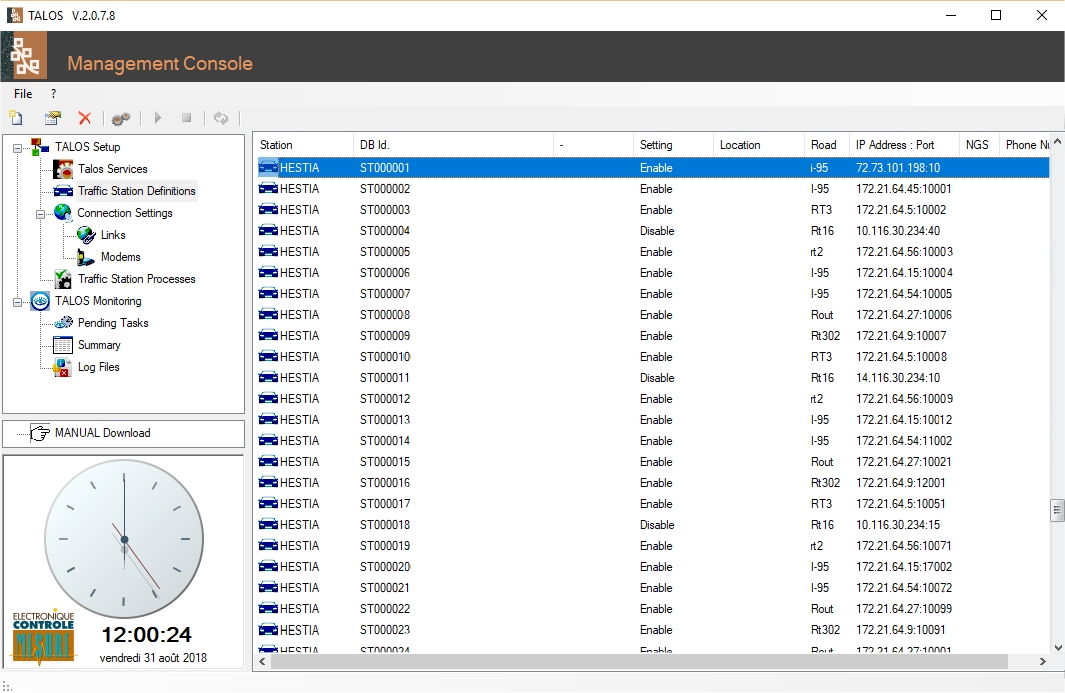
Task: Click the Log Files icon
Action: pyautogui.click(x=63, y=367)
